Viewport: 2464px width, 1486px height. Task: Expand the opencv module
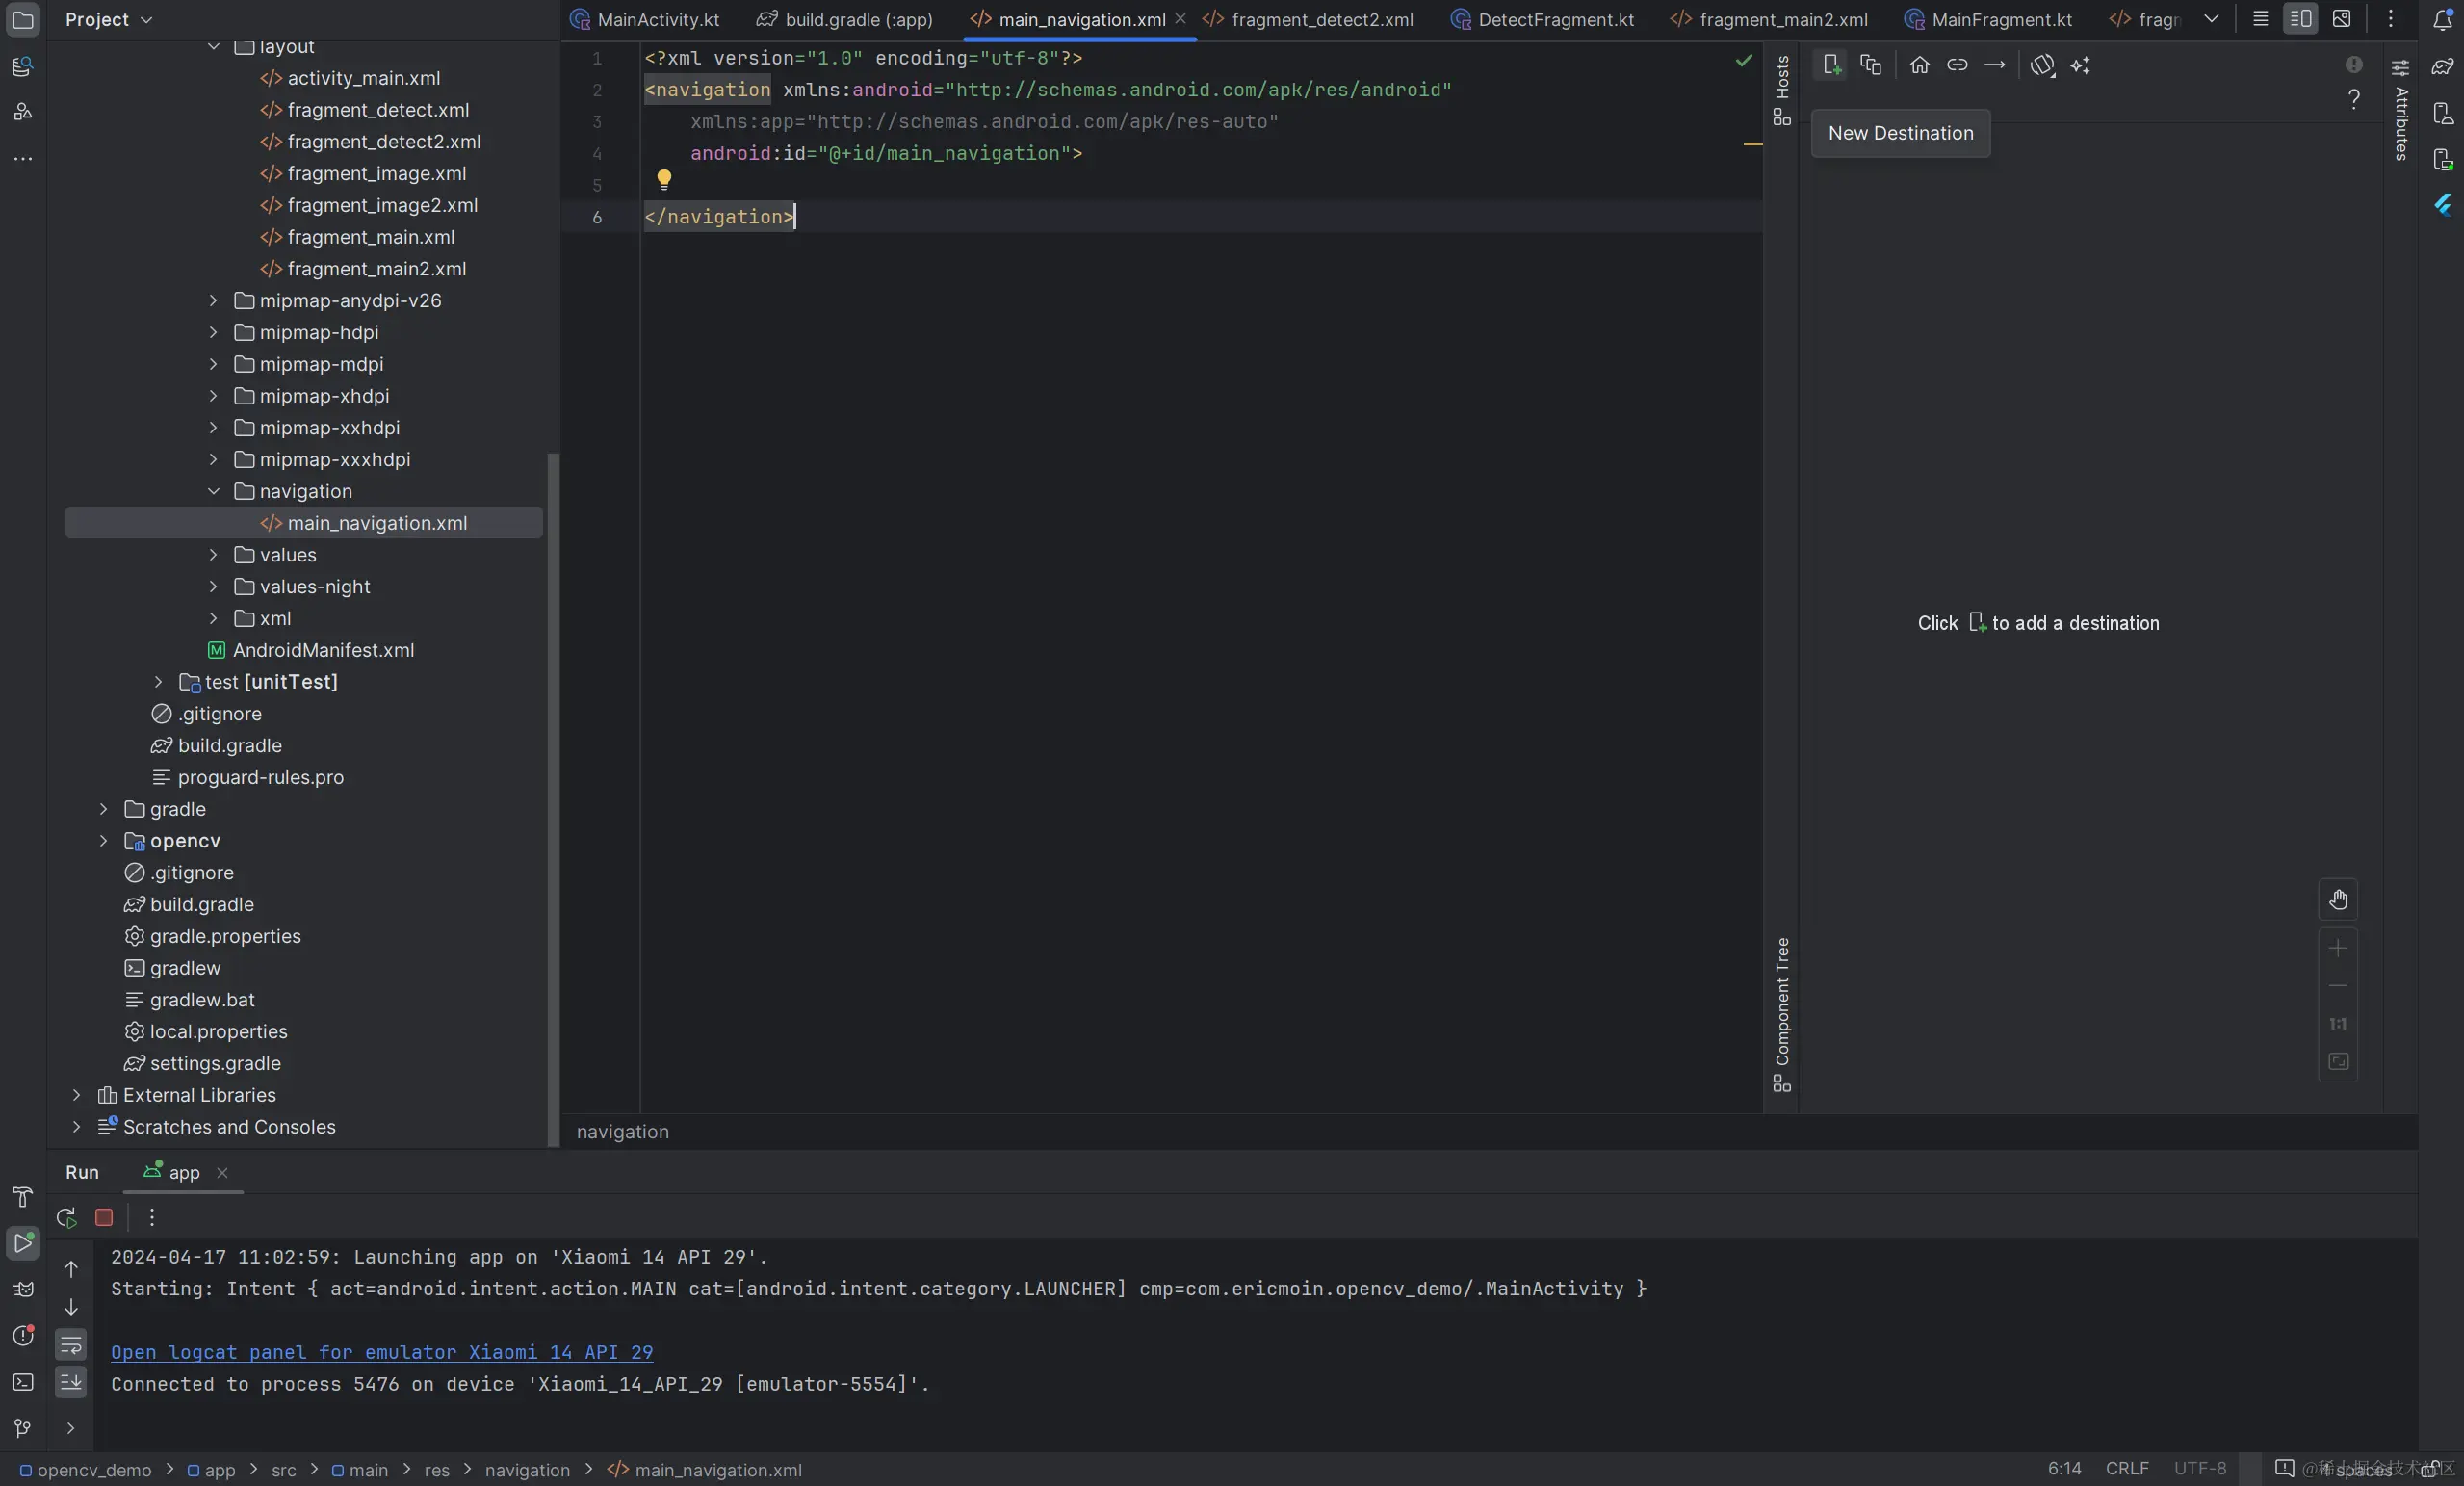pyautogui.click(x=103, y=841)
